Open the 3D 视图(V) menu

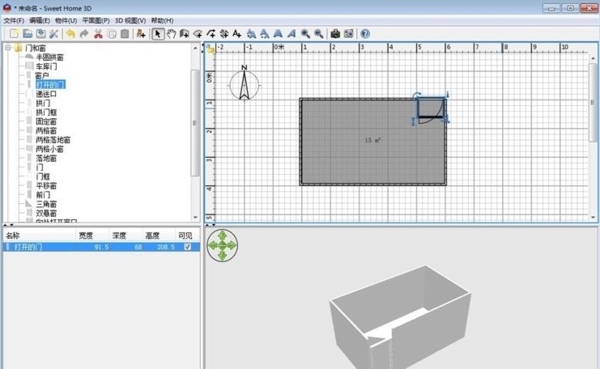pos(130,20)
